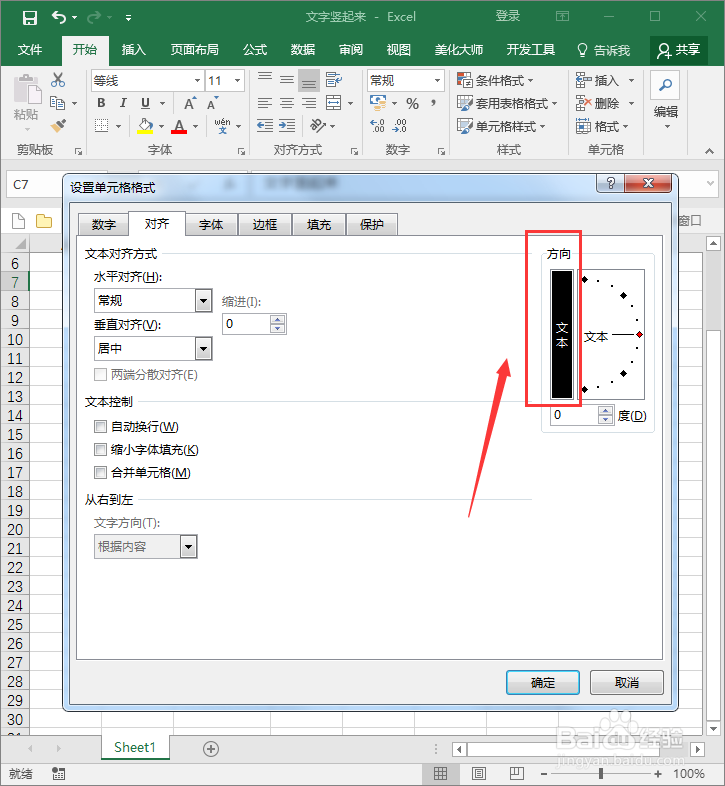The image size is (725, 786).
Task: Switch to the 填充 dialog tab
Action: pyautogui.click(x=318, y=225)
